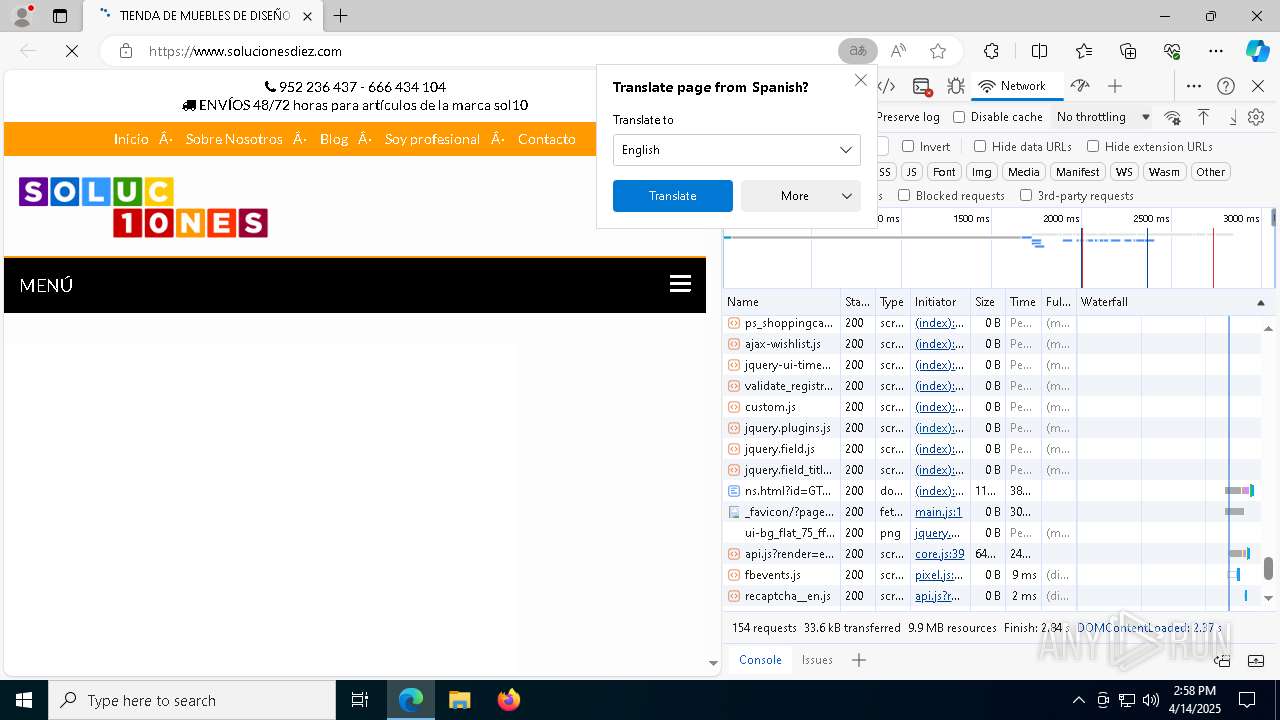Open No throttling dropdown
The width and height of the screenshot is (1280, 720).
1103,117
